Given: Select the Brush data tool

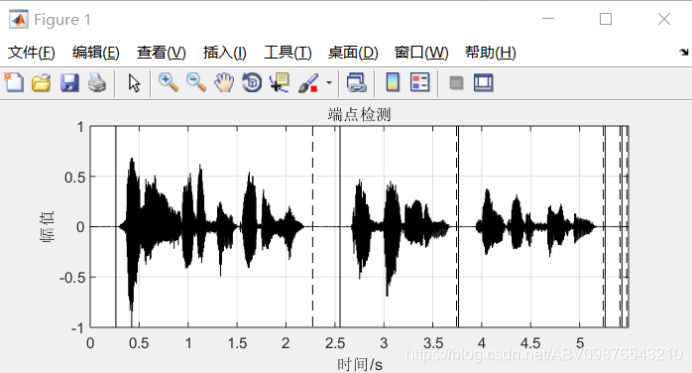Looking at the screenshot, I should point(308,83).
